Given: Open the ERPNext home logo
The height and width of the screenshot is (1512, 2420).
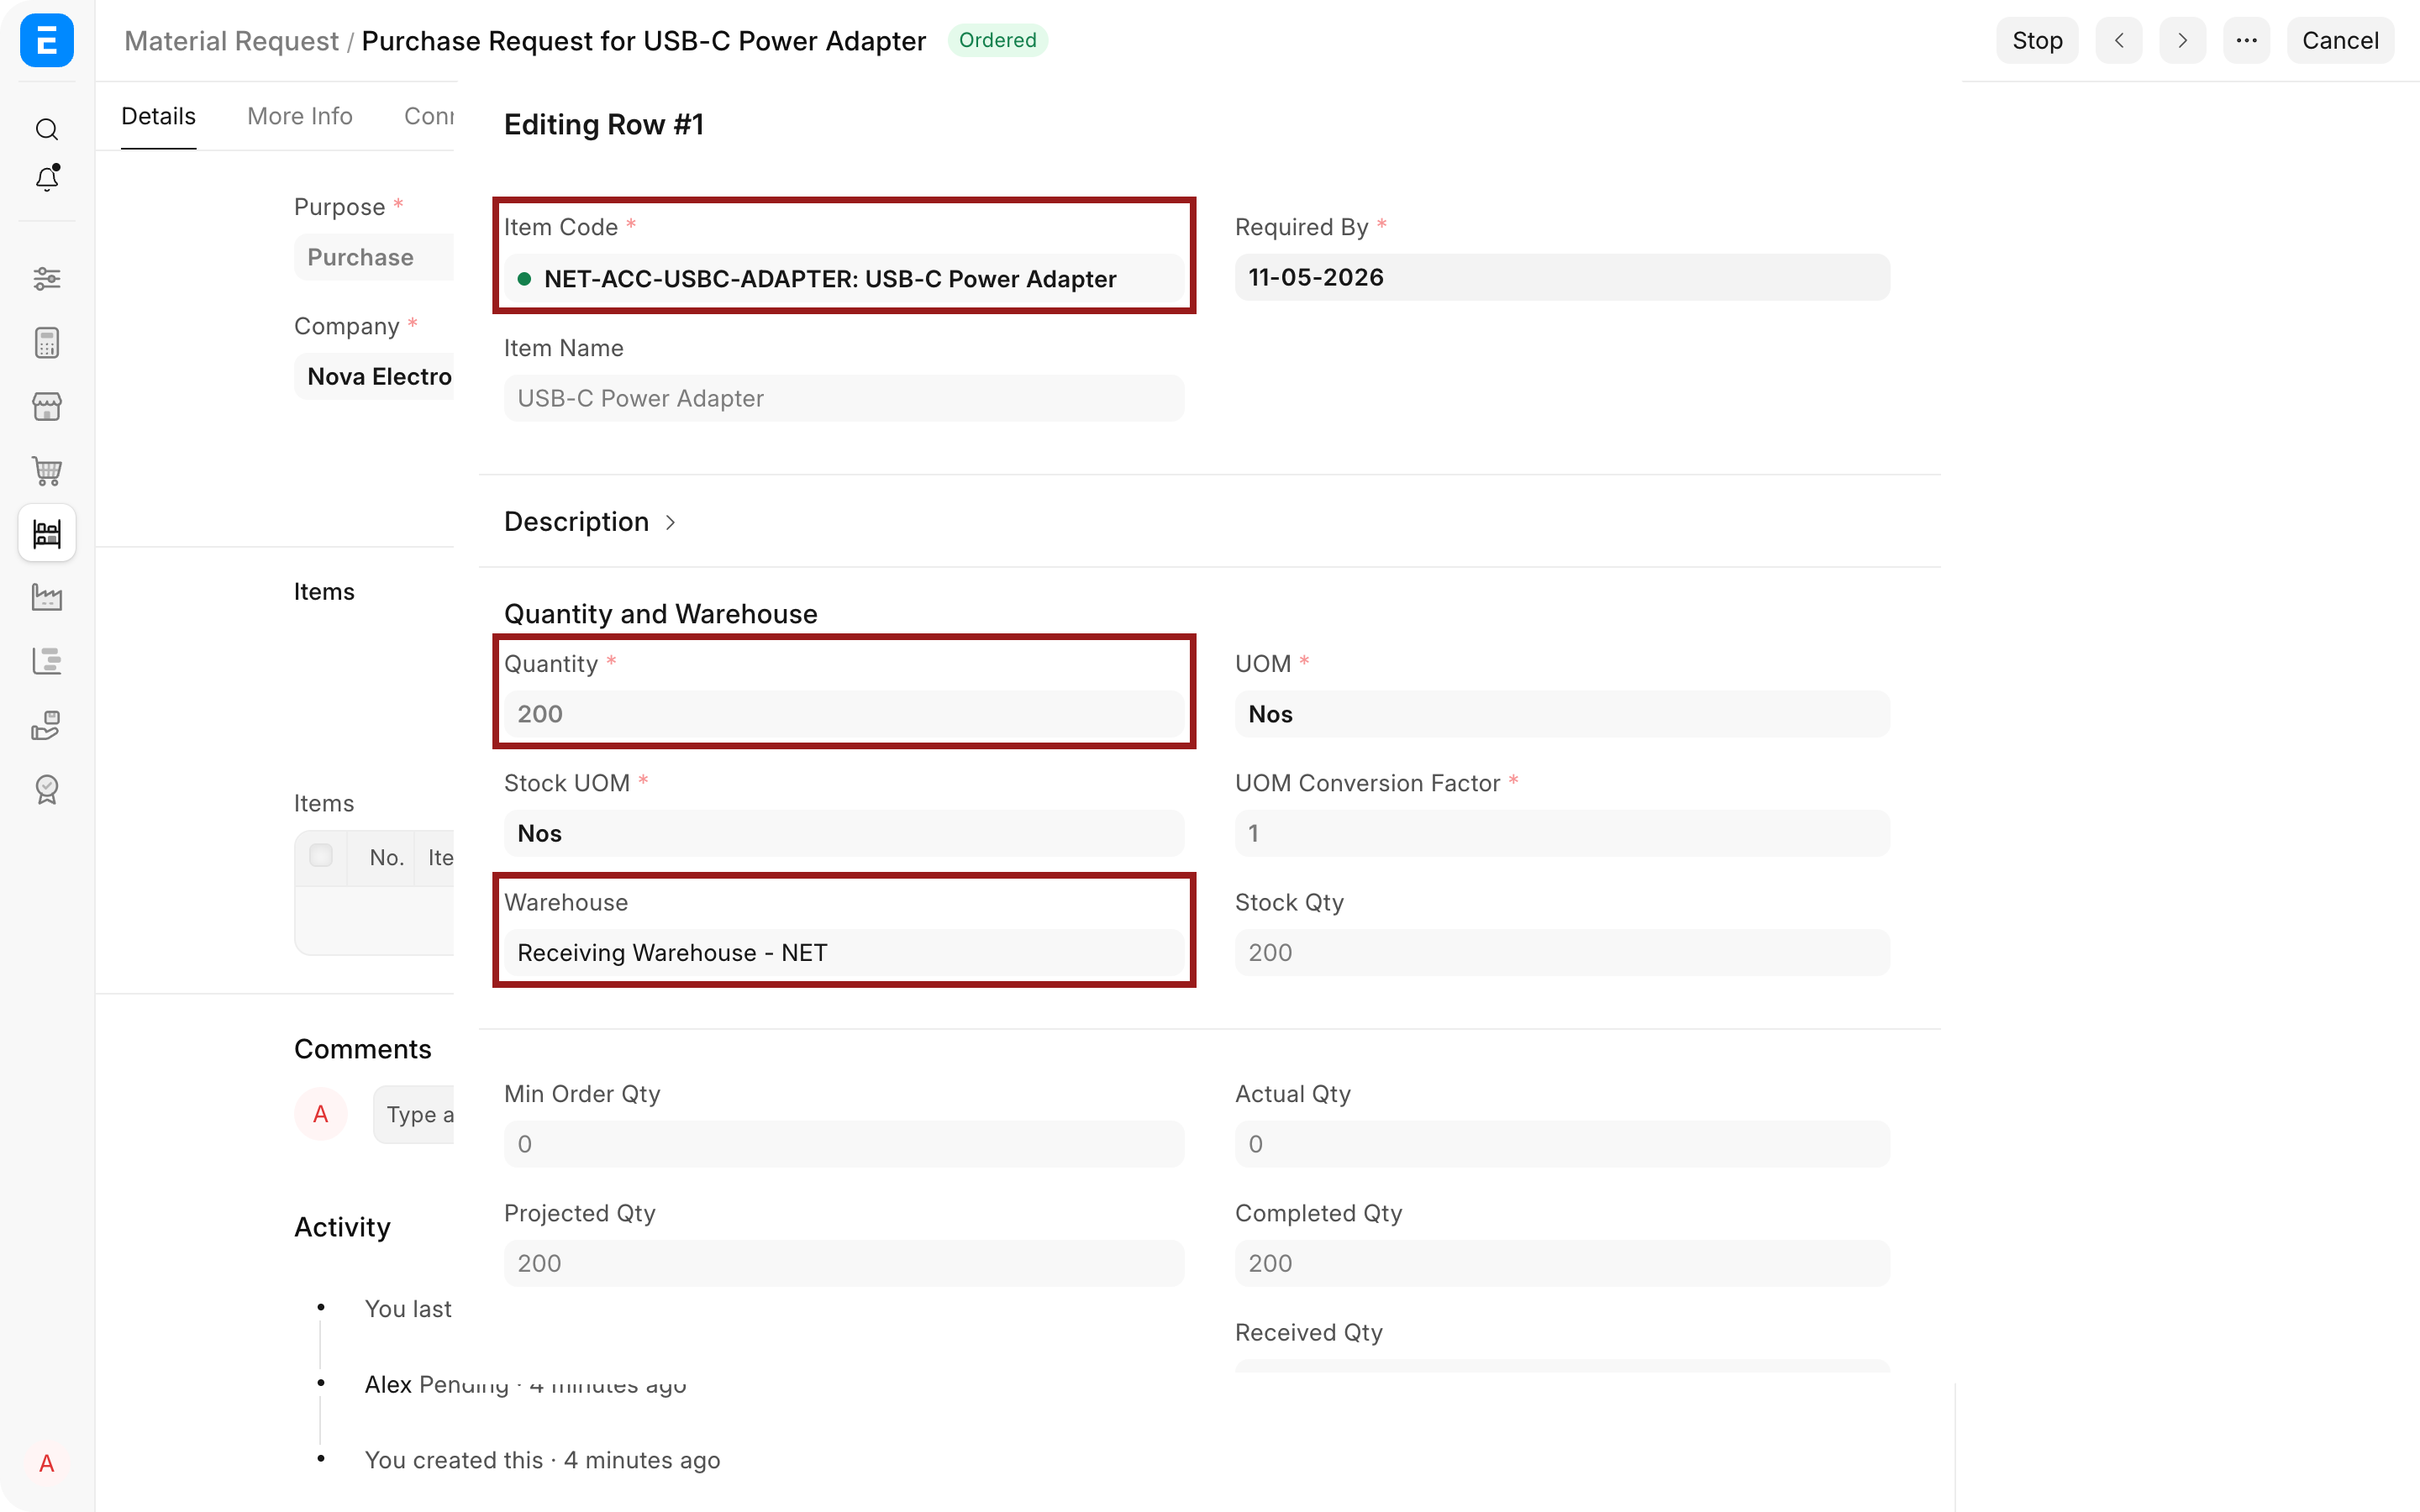Looking at the screenshot, I should [x=46, y=40].
